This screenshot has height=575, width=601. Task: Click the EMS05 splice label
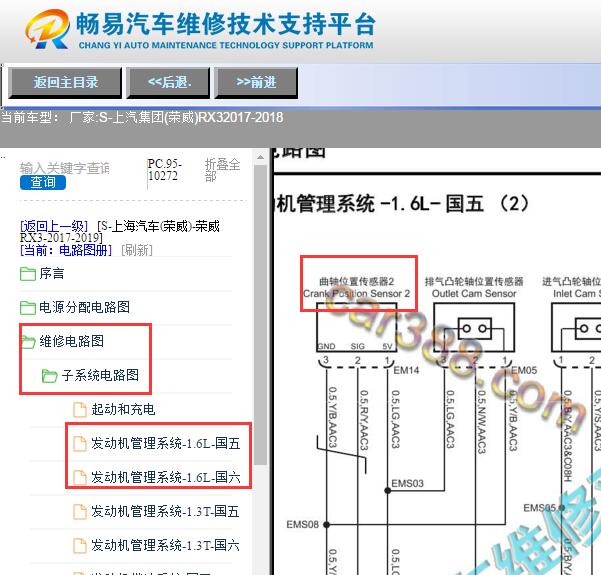[539, 508]
